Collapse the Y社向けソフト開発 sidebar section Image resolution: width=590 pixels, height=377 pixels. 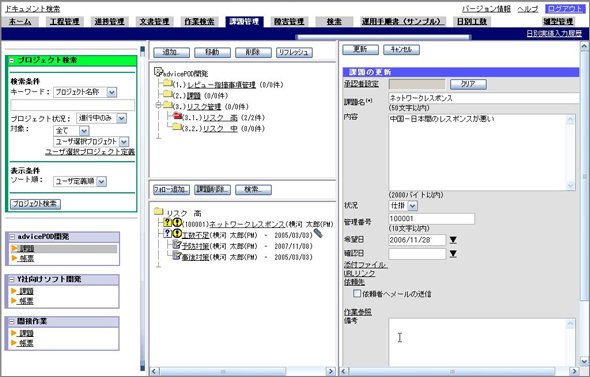(x=12, y=280)
